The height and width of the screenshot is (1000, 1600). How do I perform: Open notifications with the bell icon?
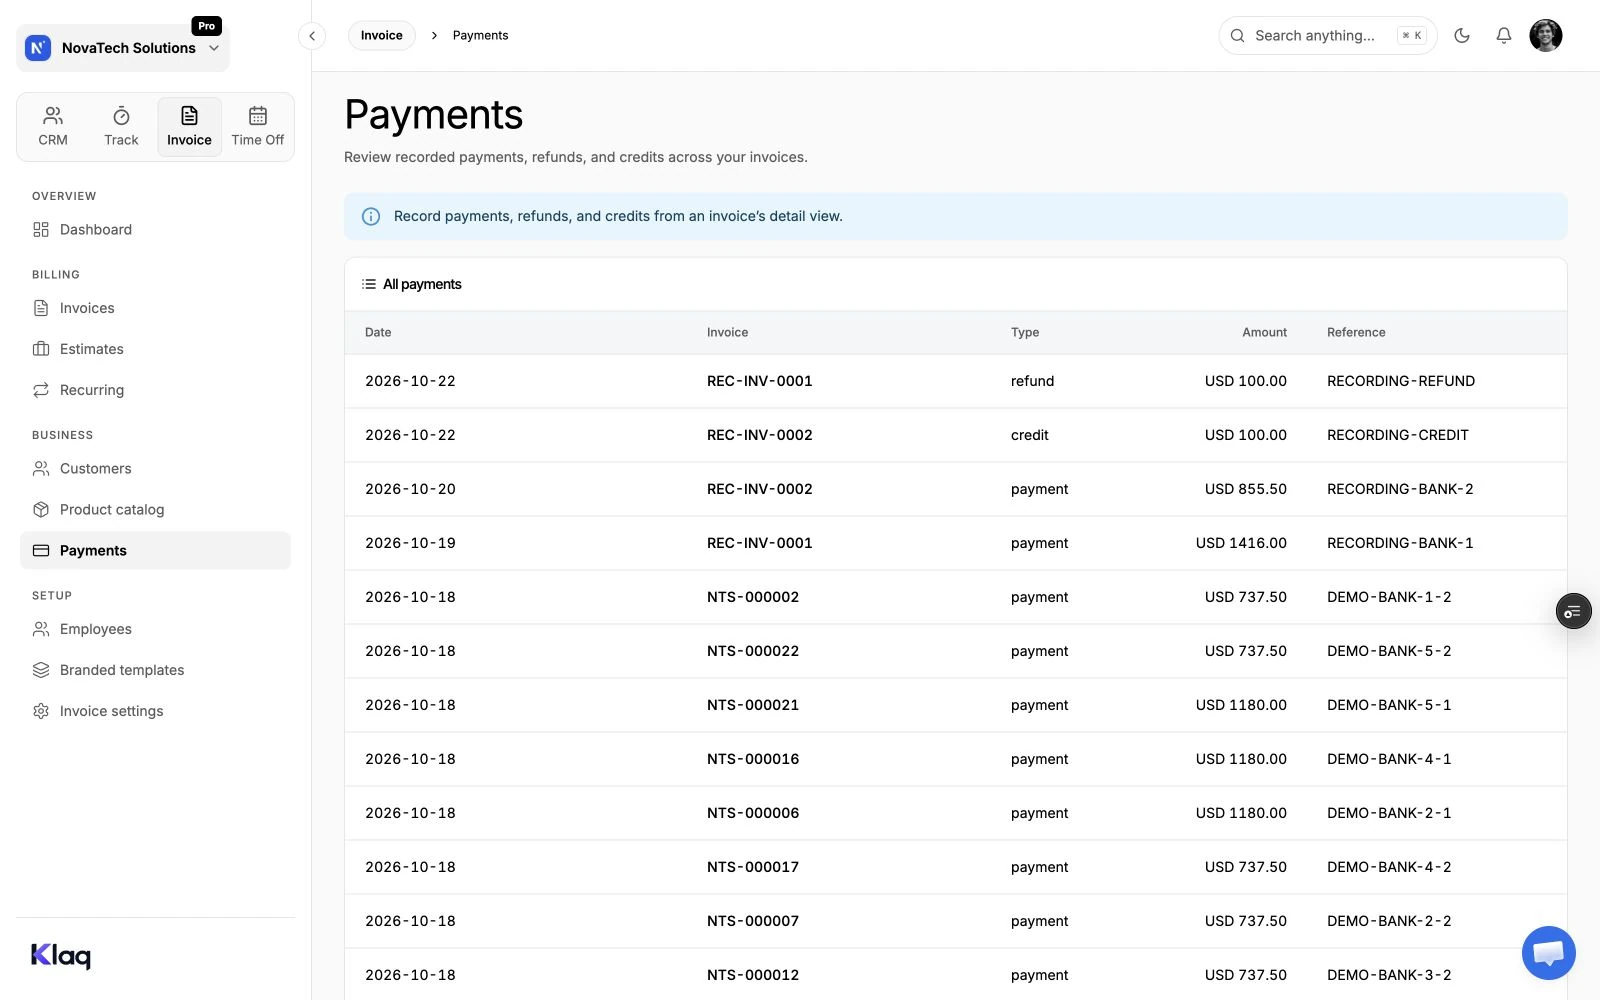[1504, 35]
